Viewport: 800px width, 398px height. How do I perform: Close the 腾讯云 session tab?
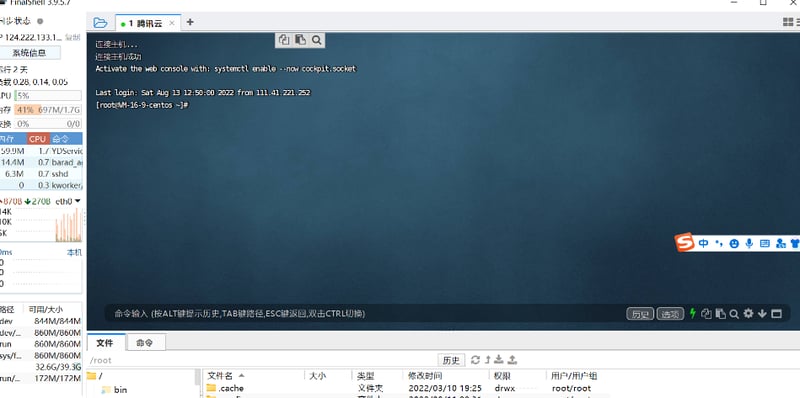click(172, 23)
